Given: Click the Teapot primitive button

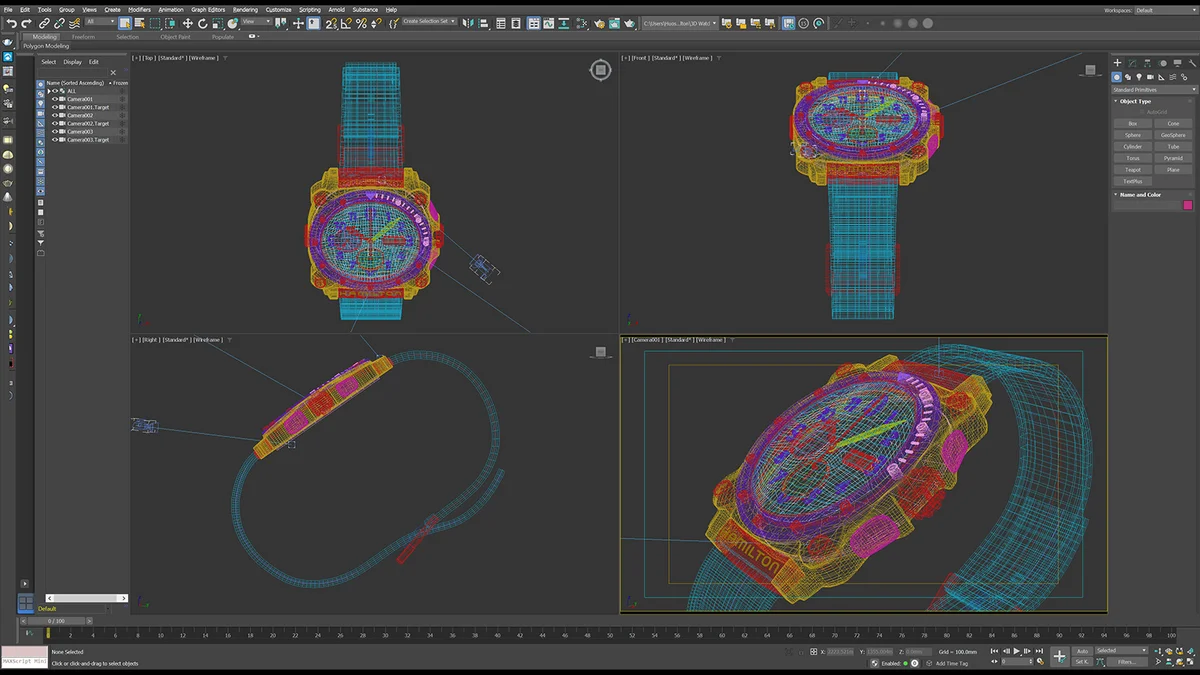Looking at the screenshot, I should (x=1132, y=170).
